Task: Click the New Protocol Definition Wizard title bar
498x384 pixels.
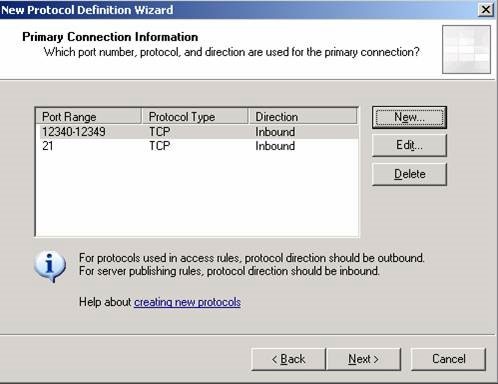Action: click(233, 10)
